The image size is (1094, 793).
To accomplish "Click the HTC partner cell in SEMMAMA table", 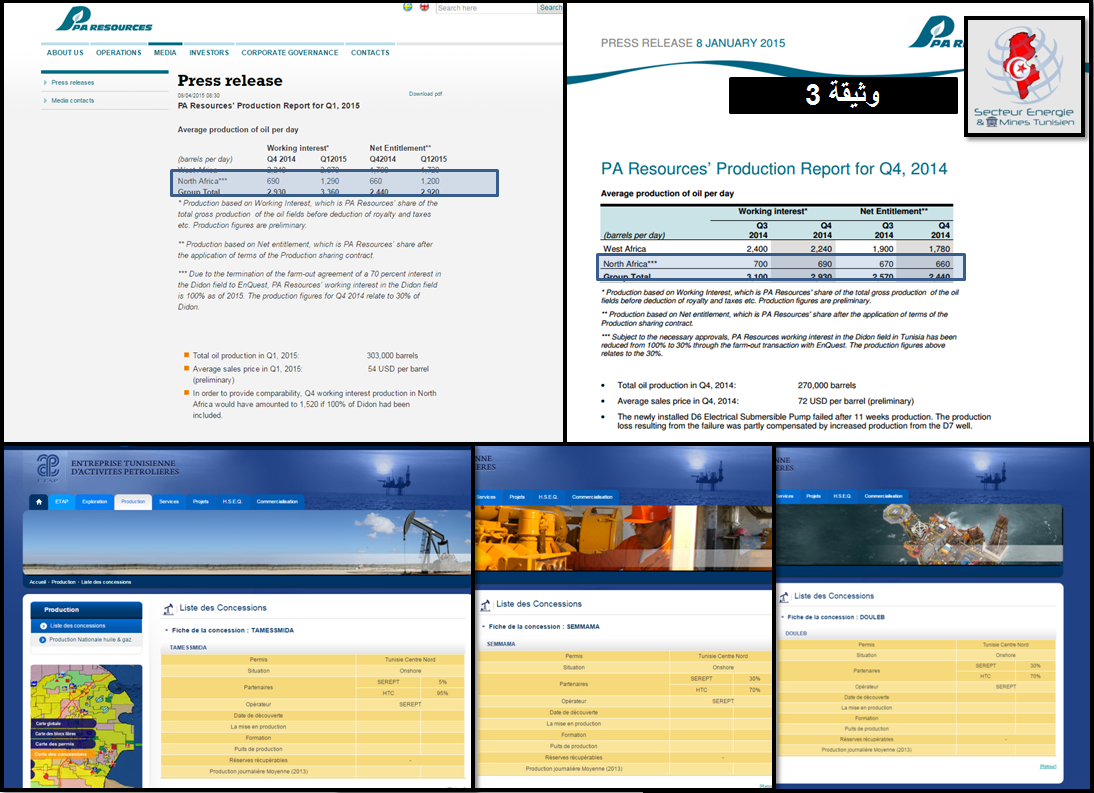I will coord(701,690).
